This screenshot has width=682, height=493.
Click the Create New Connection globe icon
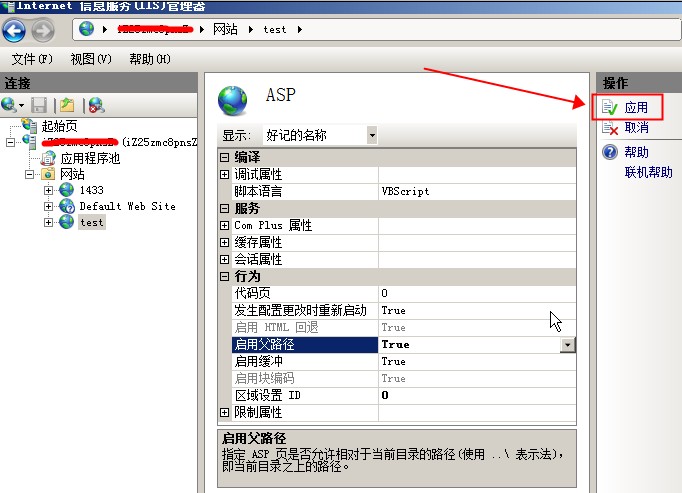tap(10, 105)
